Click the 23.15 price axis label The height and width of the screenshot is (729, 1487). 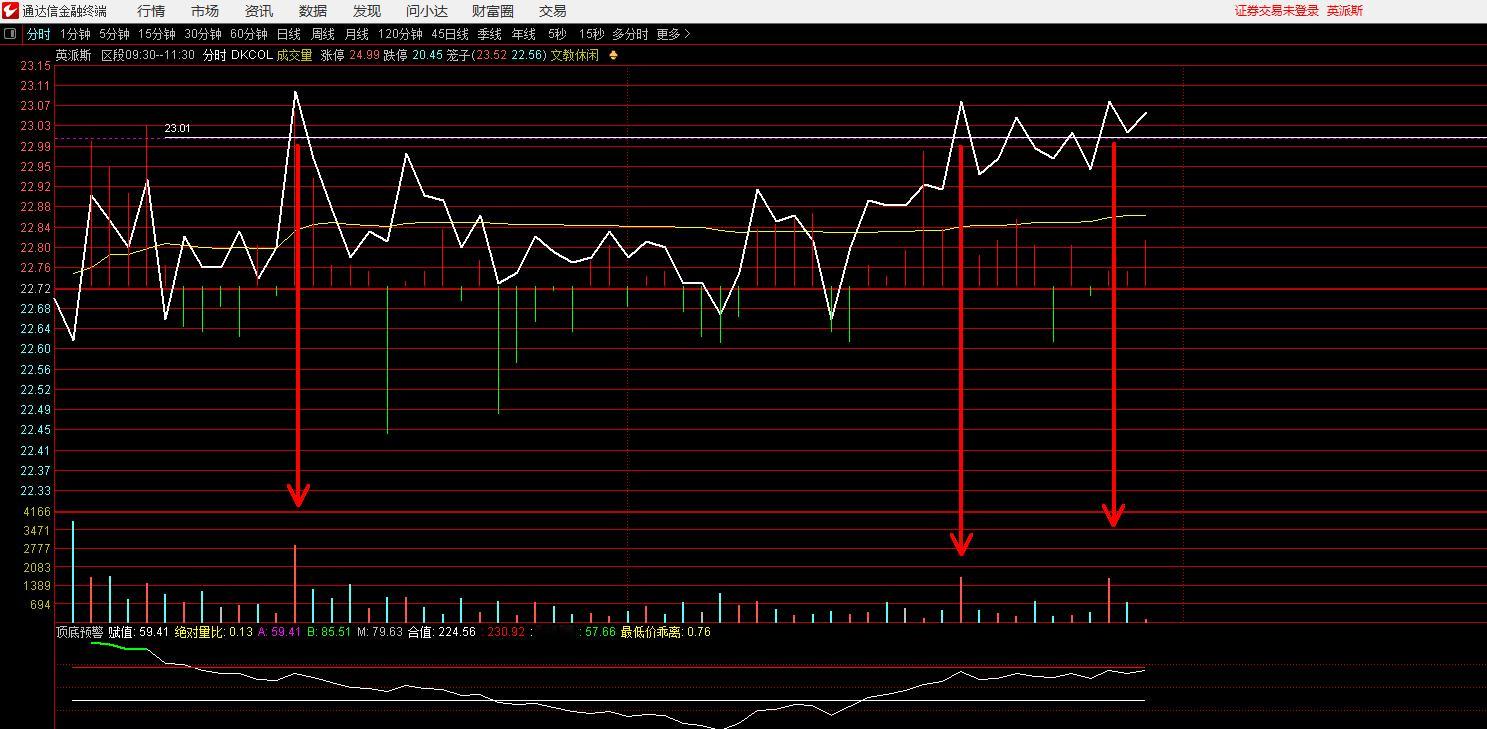click(x=35, y=65)
